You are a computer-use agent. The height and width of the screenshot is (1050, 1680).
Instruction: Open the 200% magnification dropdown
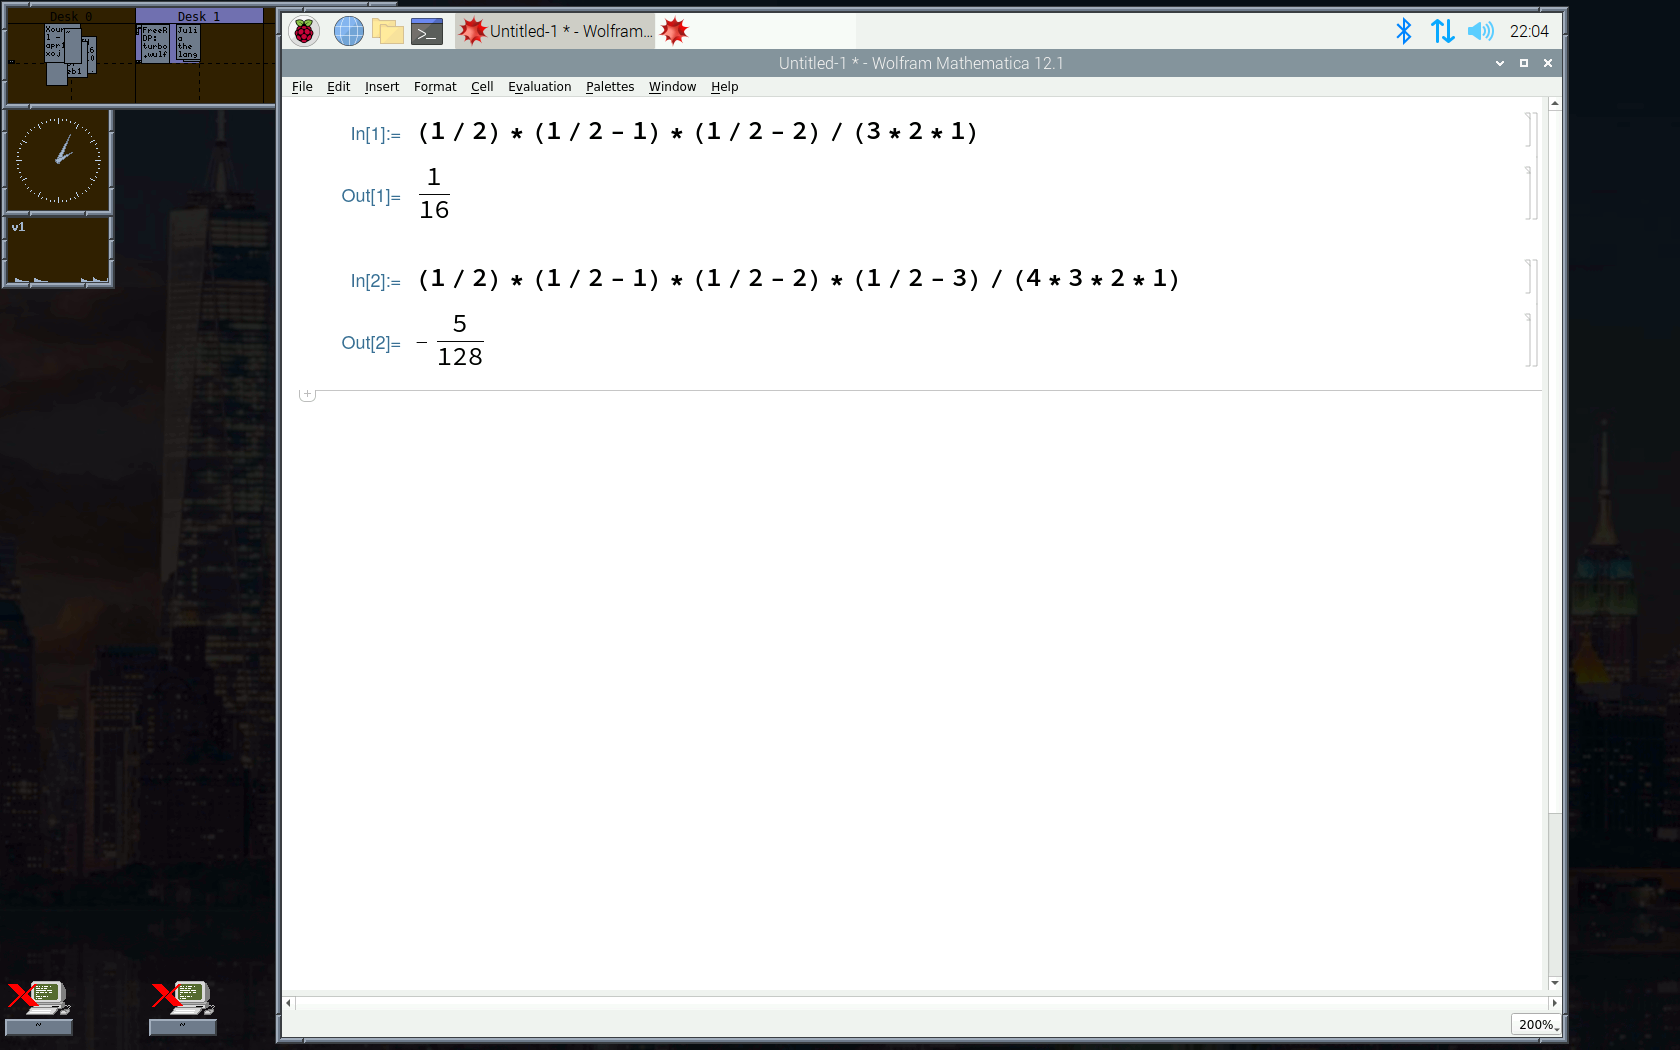1537,1024
